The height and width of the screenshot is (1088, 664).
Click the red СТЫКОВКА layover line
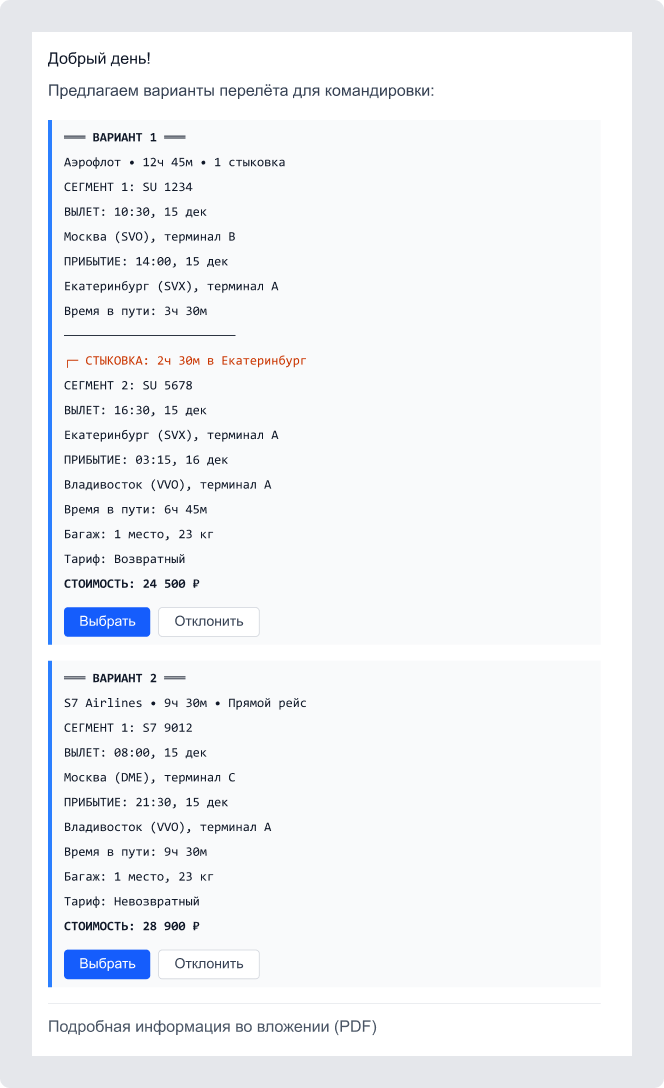190,360
